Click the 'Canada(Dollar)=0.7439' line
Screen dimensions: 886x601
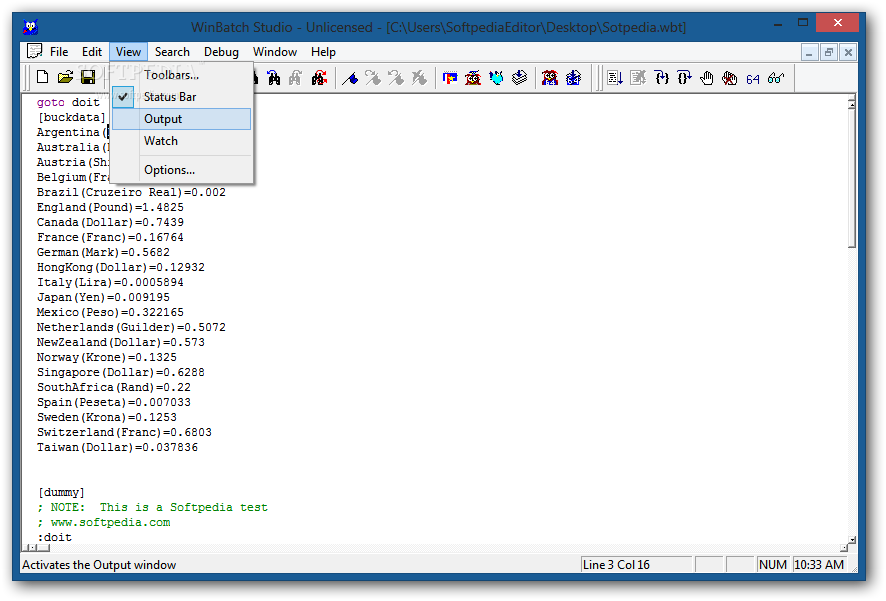coord(110,222)
